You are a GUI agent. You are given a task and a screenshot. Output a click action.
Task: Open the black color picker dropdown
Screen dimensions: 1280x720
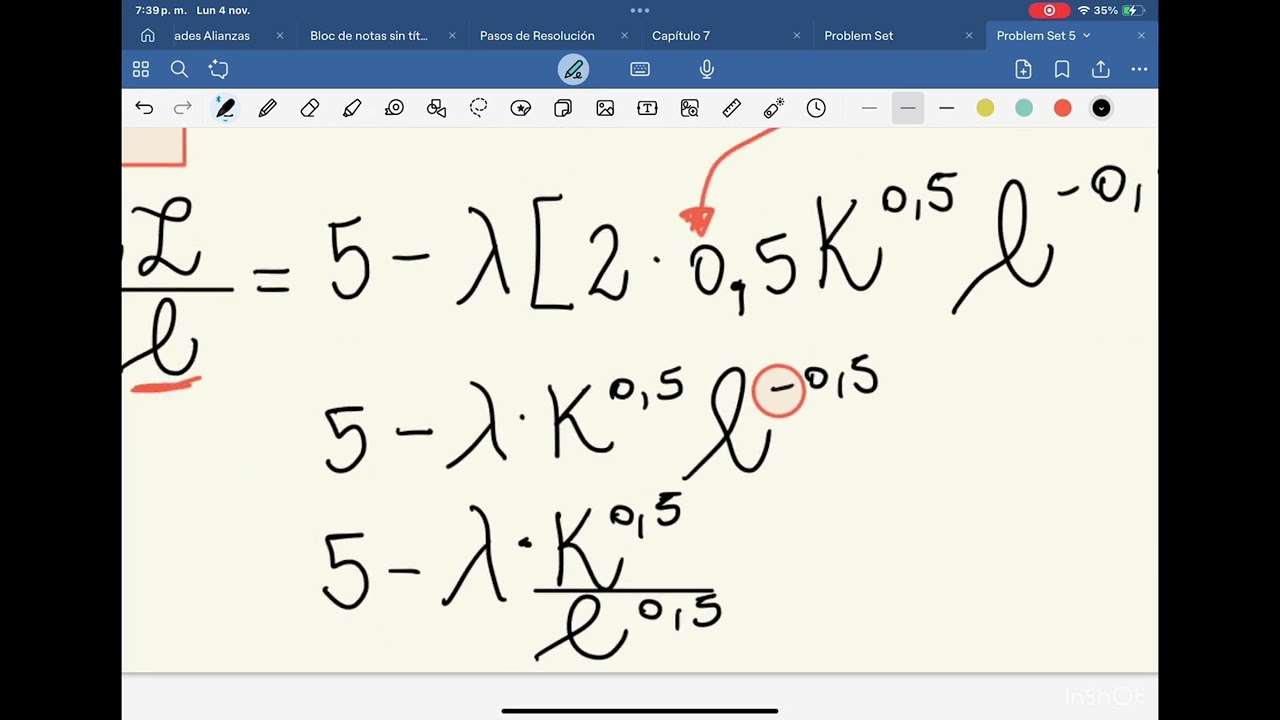(x=1101, y=108)
